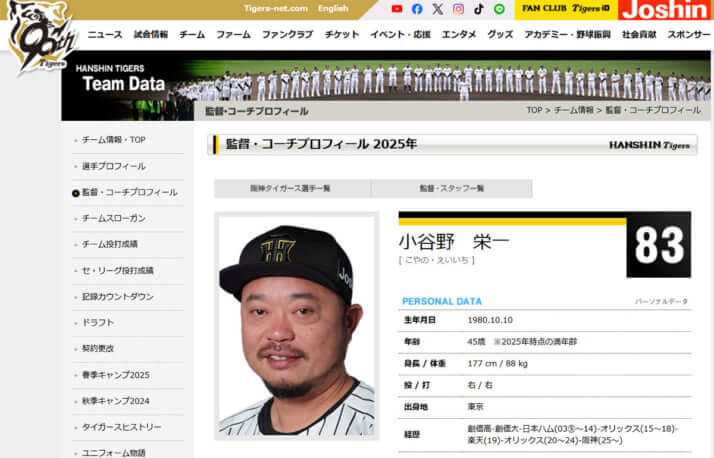Click the uniform number 83 box

pyautogui.click(x=659, y=245)
